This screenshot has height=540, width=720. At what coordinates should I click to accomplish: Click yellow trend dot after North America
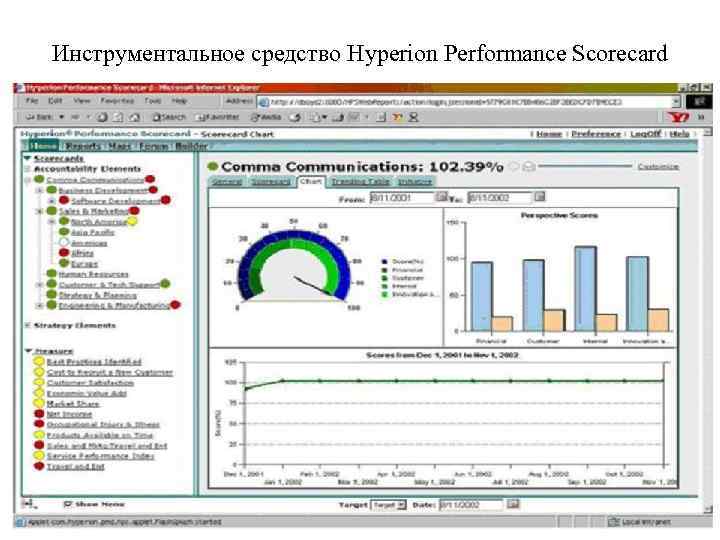click(x=132, y=221)
